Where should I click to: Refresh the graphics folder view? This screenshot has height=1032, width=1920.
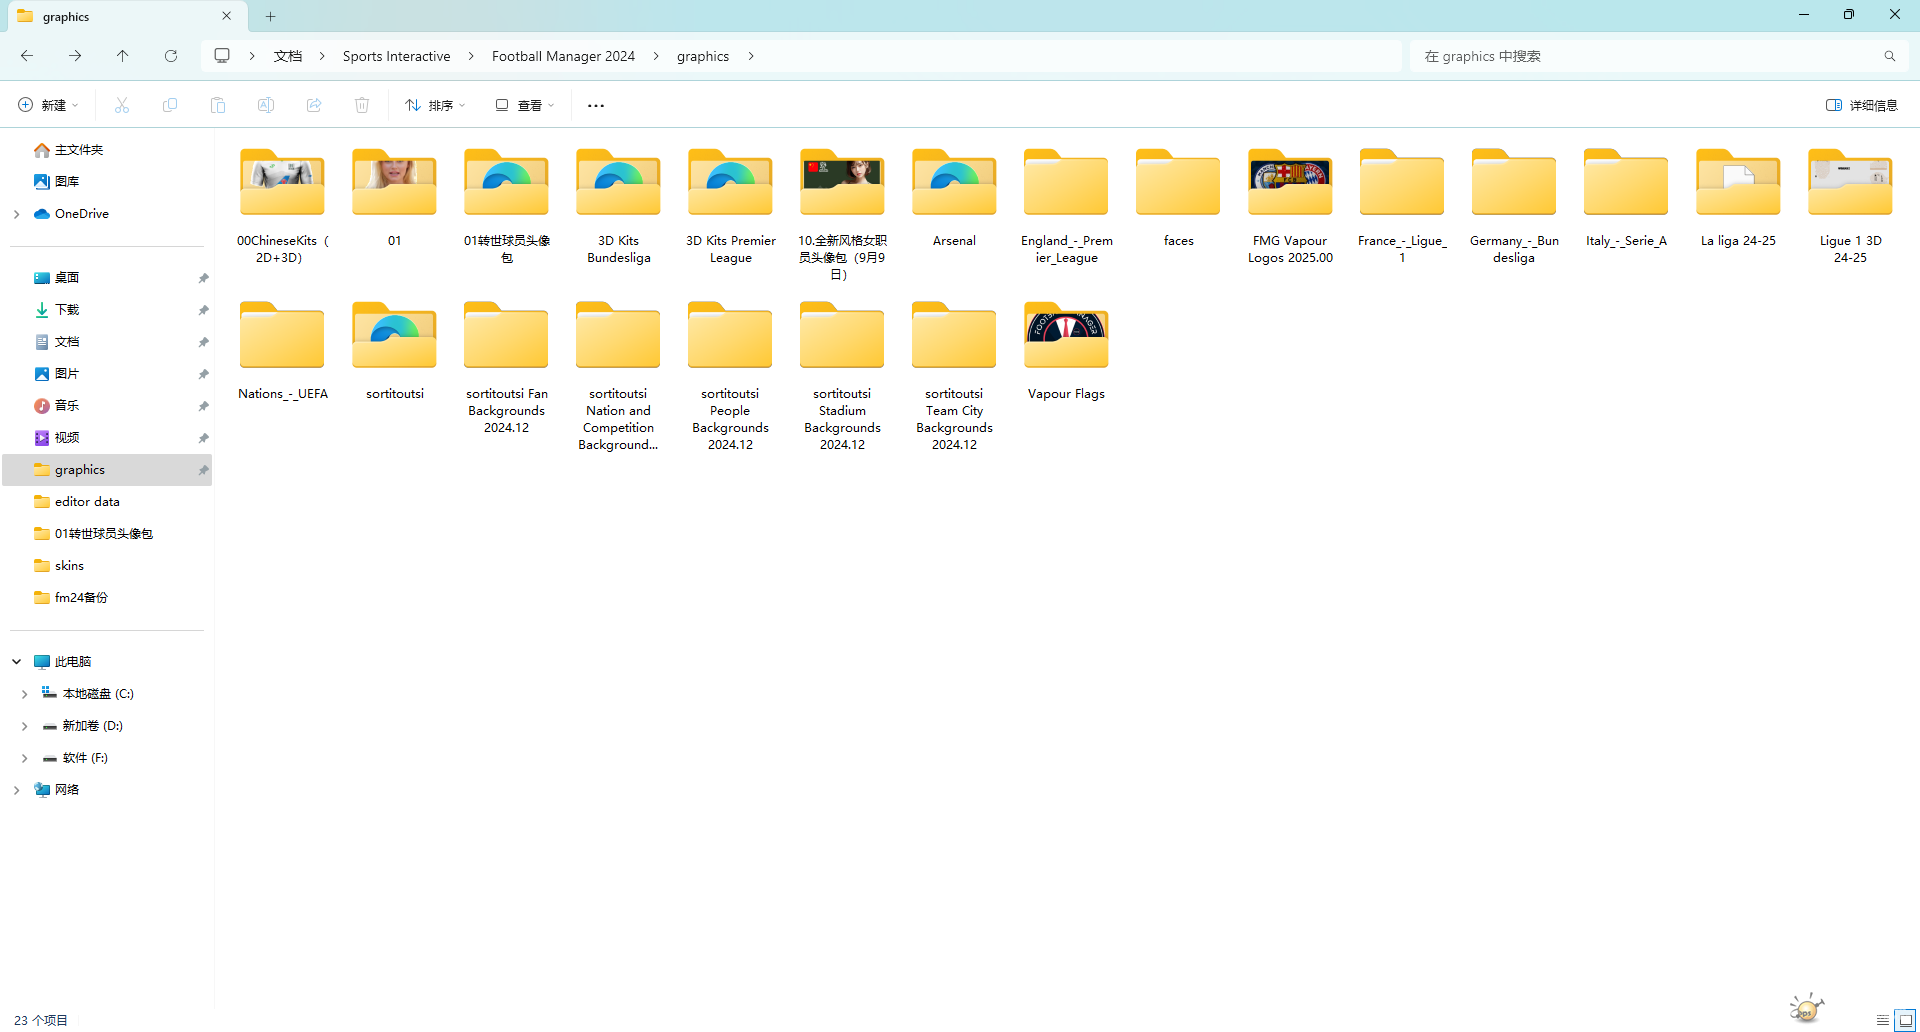point(171,56)
